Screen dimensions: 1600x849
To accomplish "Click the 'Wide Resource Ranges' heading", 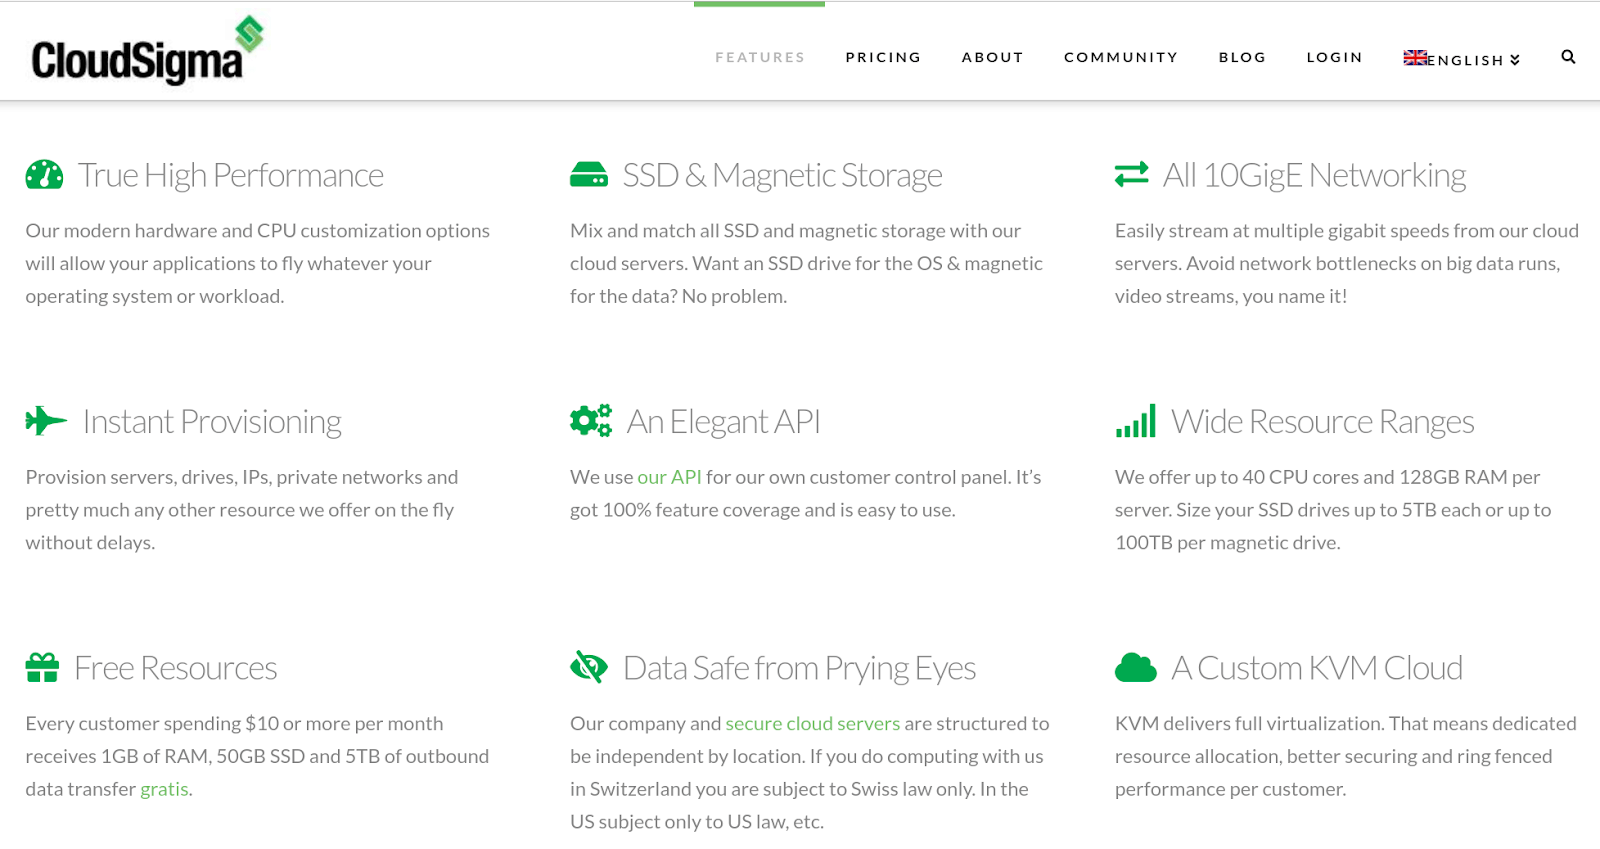I will (1323, 421).
